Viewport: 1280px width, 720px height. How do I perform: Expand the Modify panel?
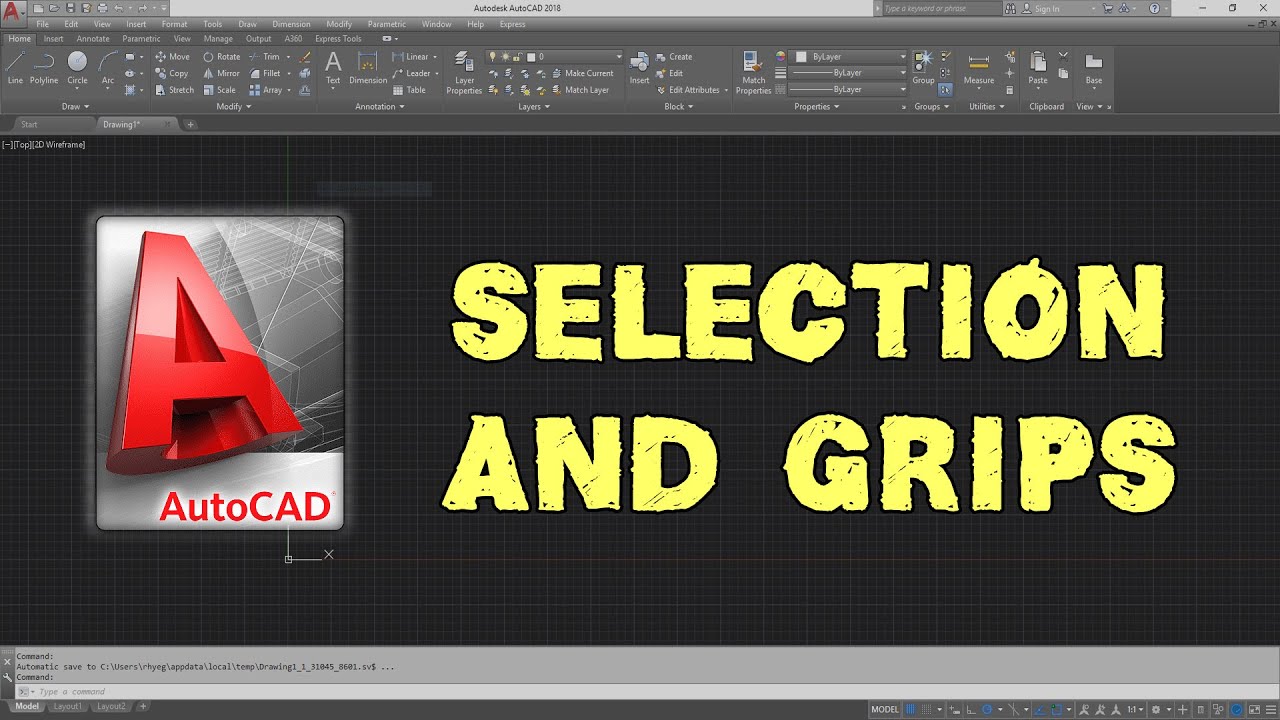coord(234,106)
